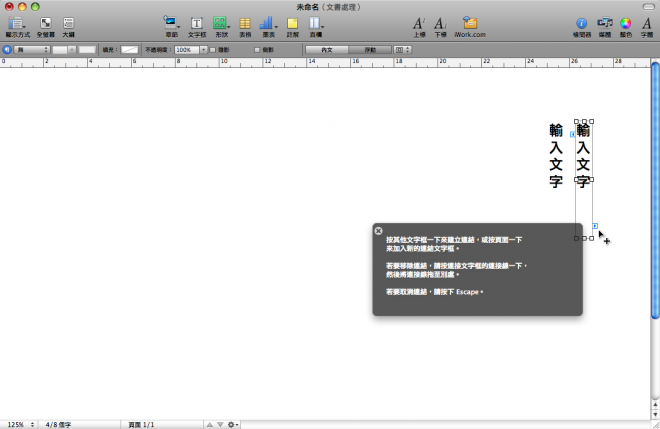This screenshot has width=660, height=429.
Task: Insert a 文字框 text box
Action: [x=196, y=23]
